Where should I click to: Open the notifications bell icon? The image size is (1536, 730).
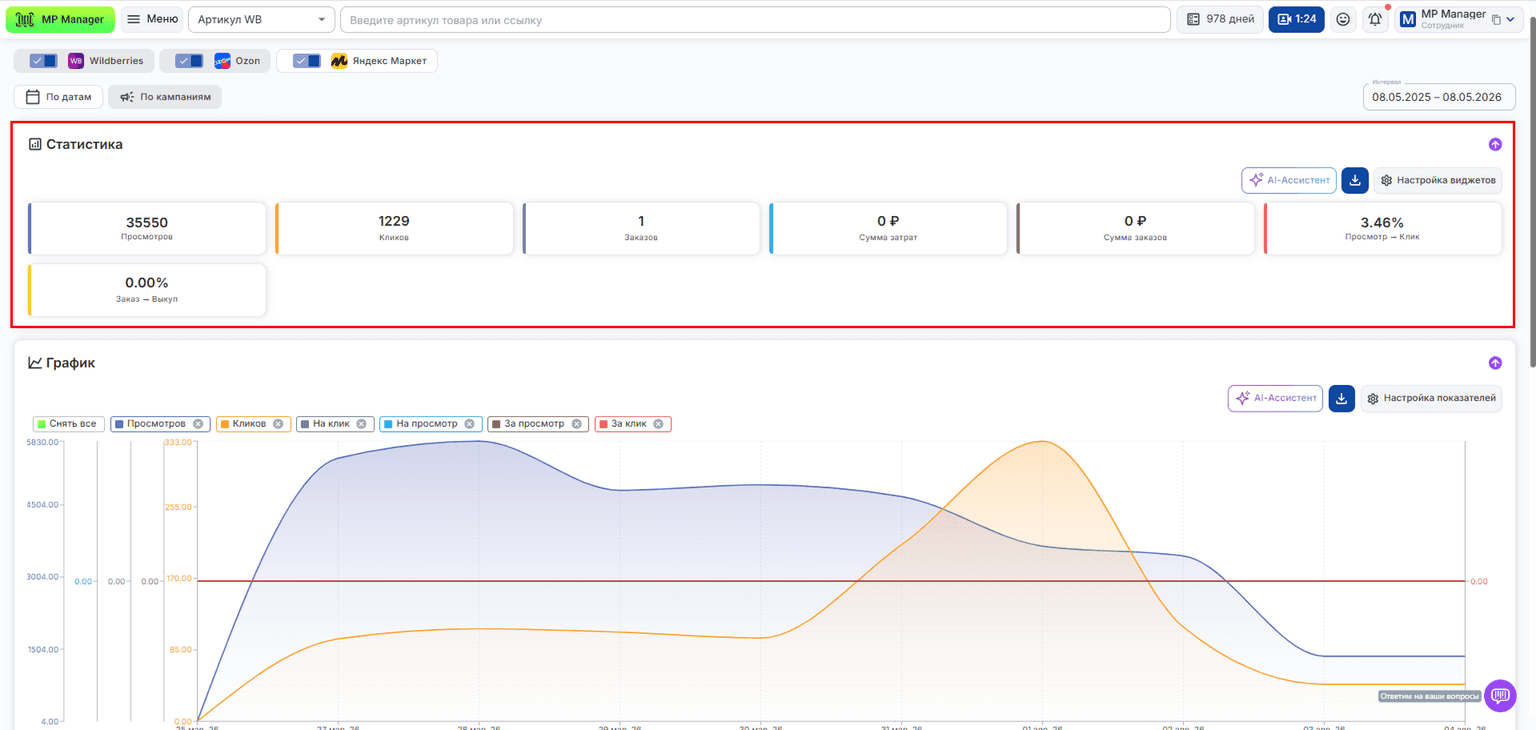[1376, 19]
